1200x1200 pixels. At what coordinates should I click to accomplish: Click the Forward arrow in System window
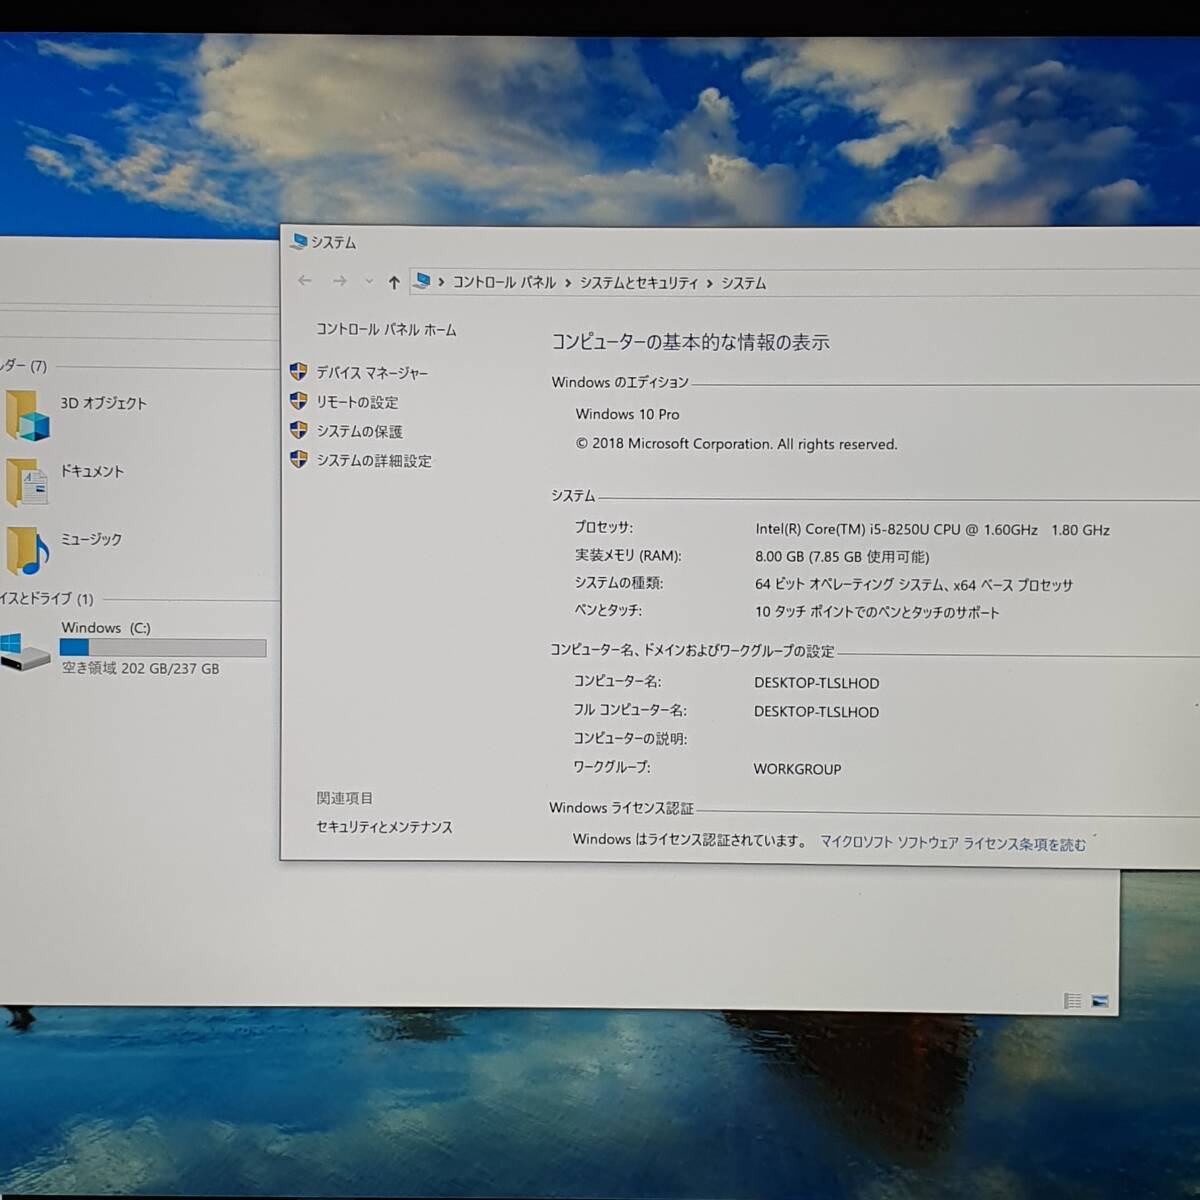coord(340,281)
